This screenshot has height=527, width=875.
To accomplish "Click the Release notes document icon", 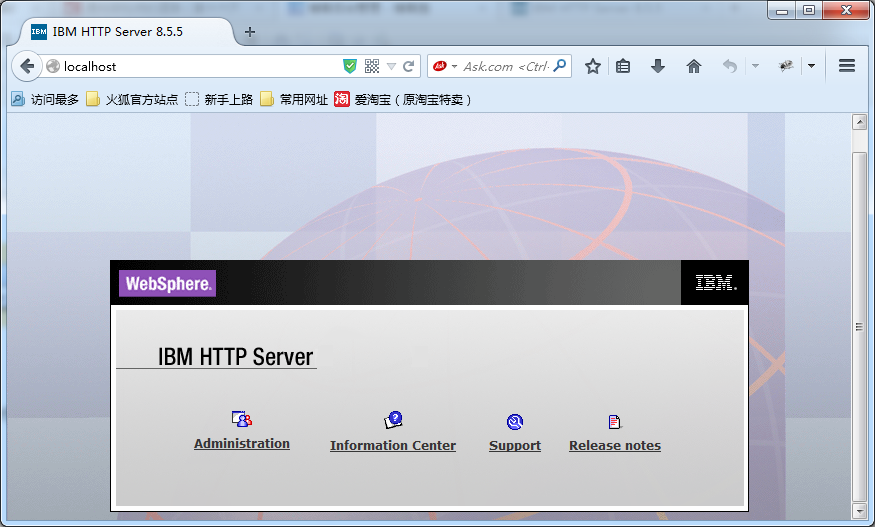I will [x=614, y=421].
